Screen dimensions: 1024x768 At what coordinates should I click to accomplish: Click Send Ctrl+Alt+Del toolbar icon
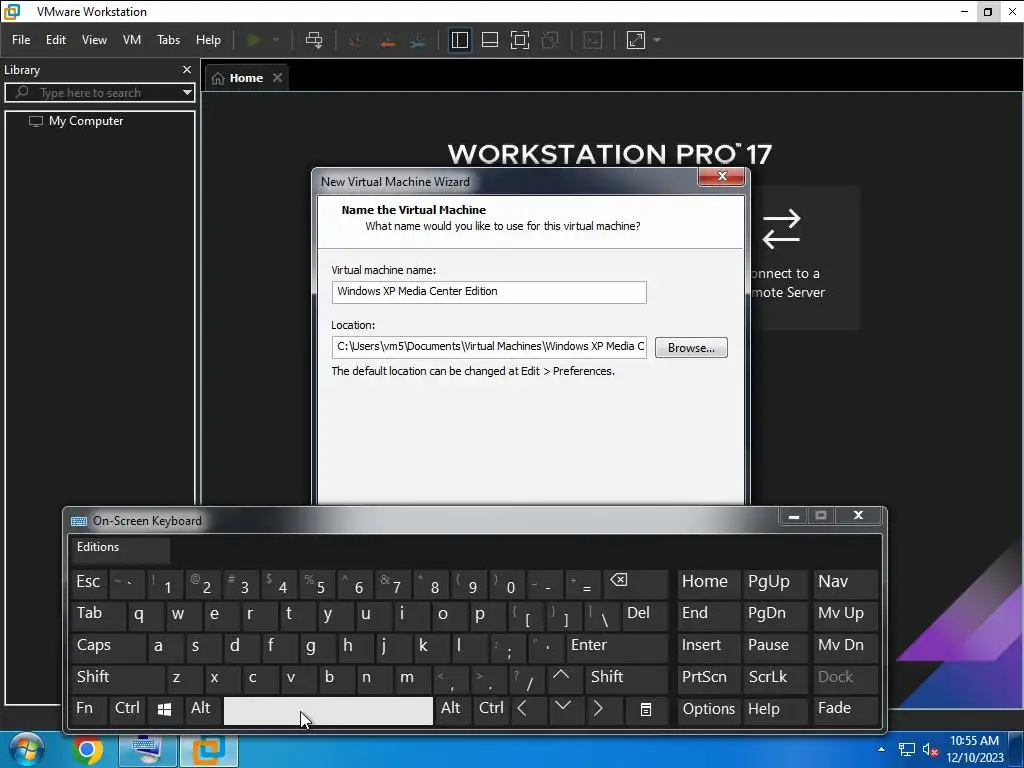314,40
